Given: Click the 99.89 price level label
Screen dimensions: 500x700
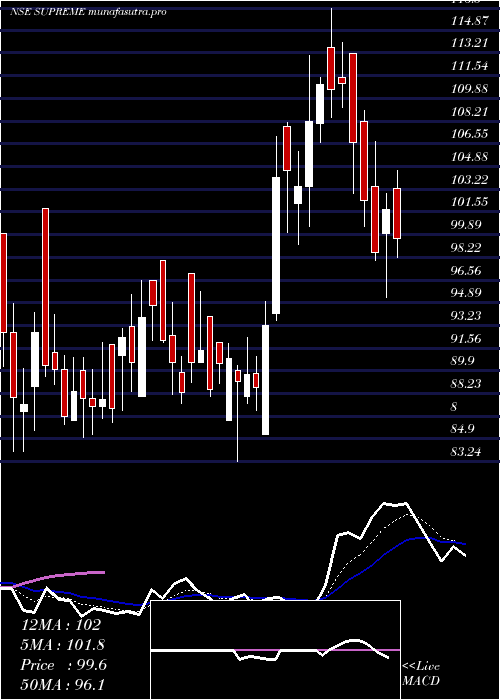Looking at the screenshot, I should click(469, 225).
